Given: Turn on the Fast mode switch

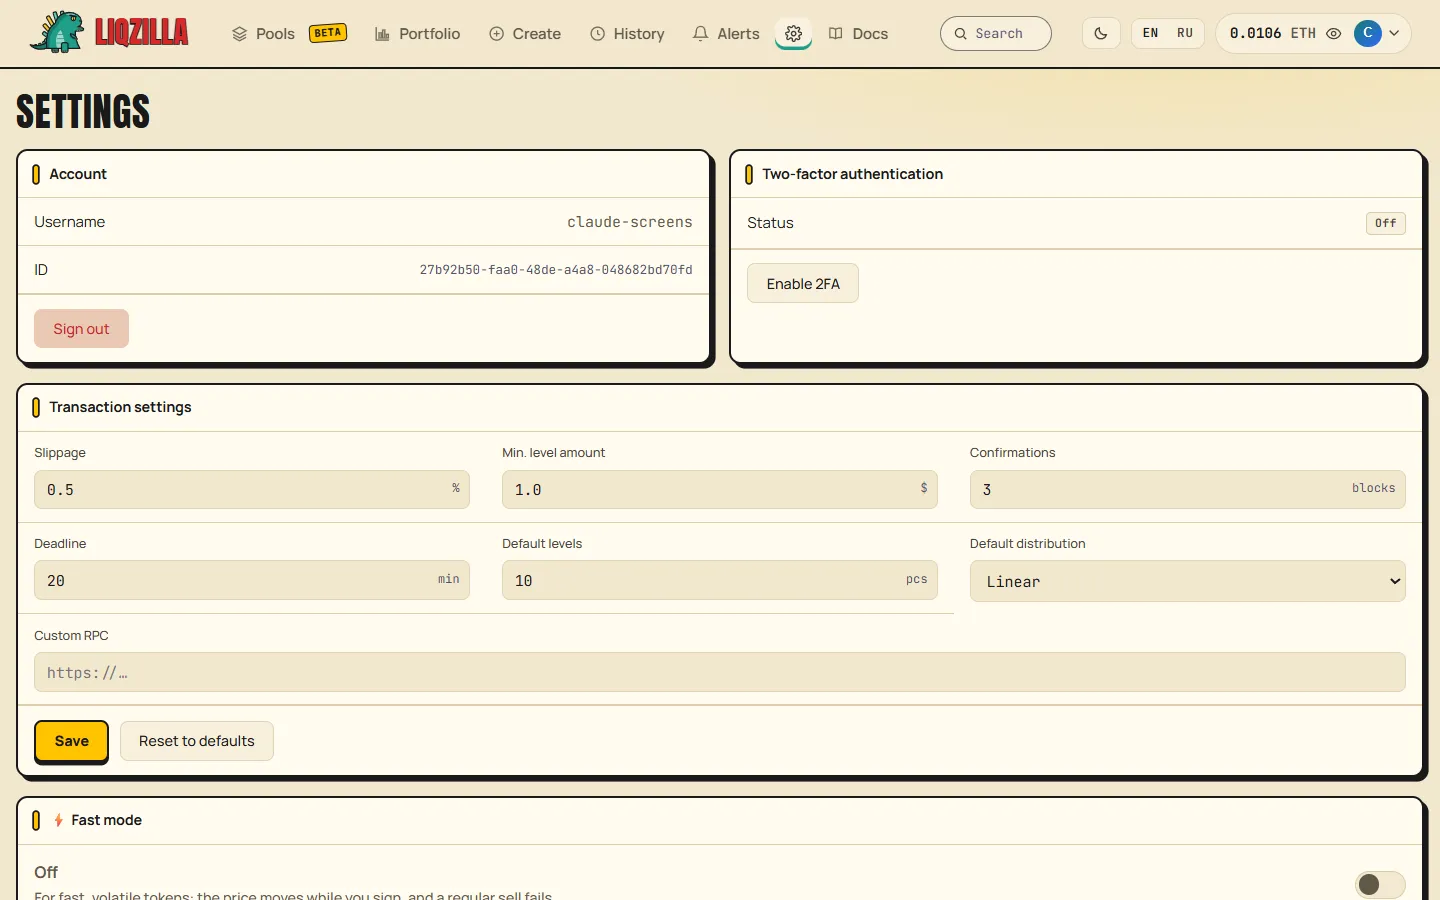Looking at the screenshot, I should click(1380, 884).
